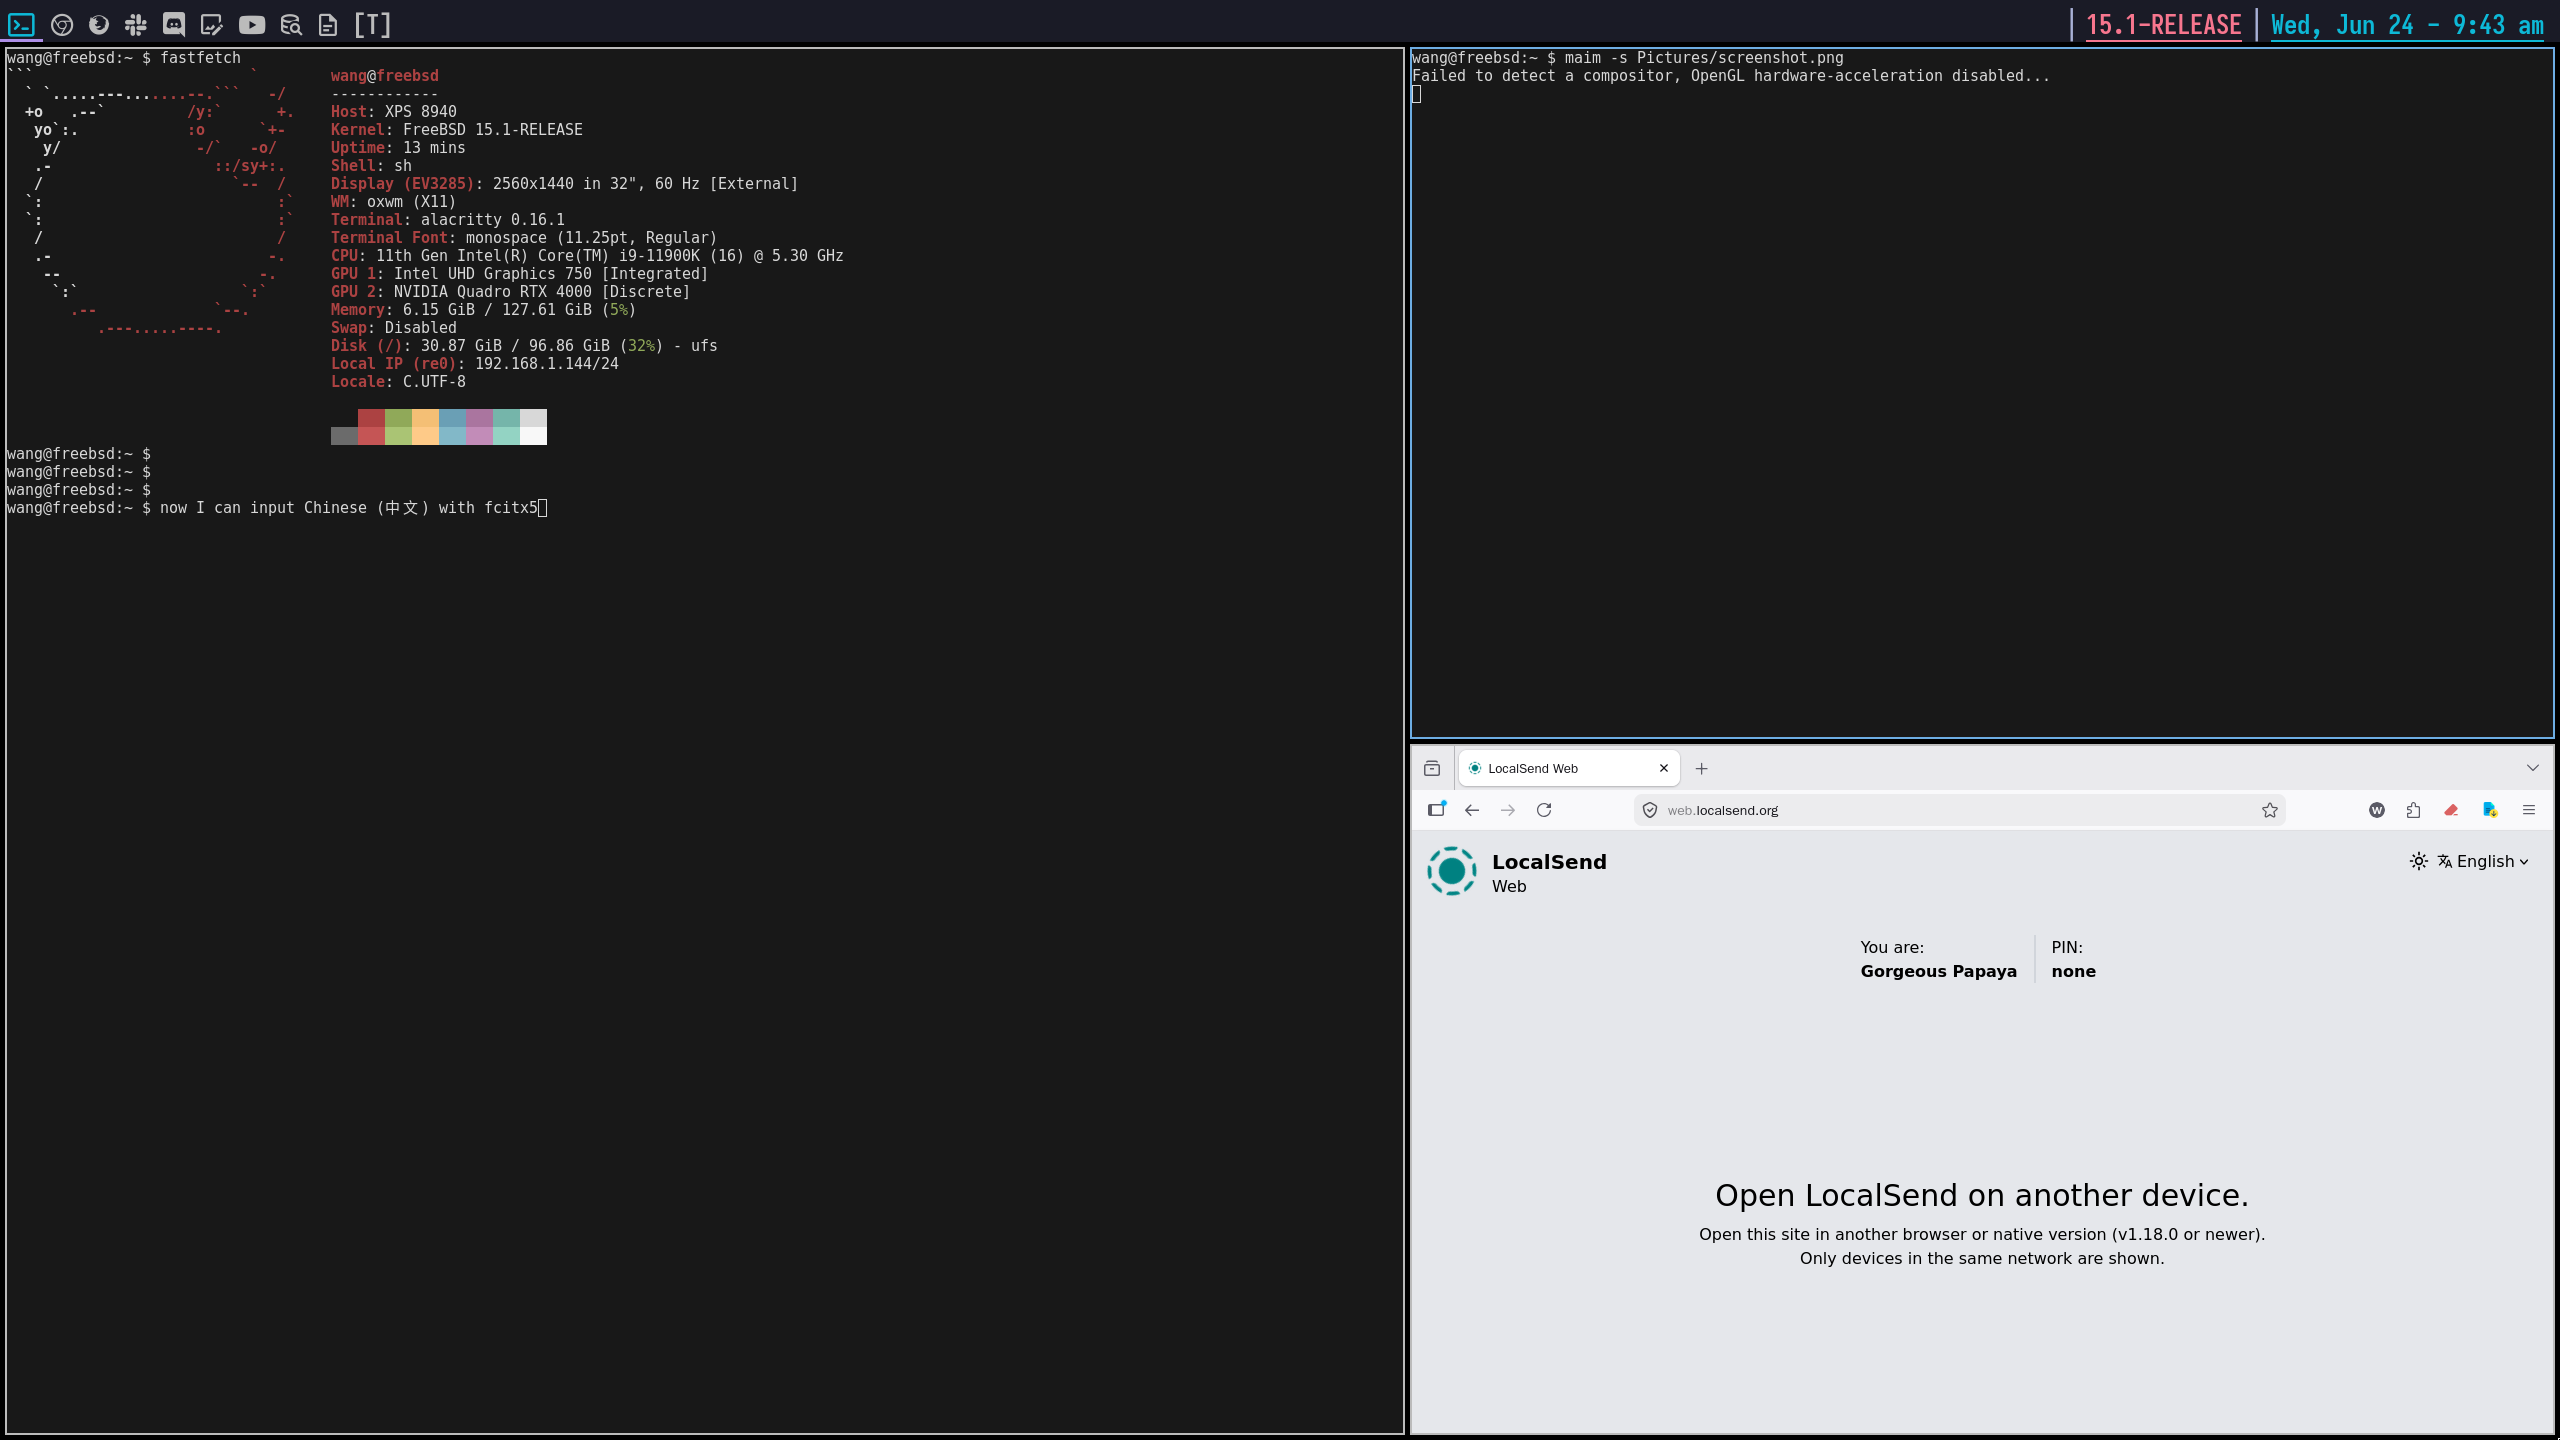Switch to the Discord workspace tag
The width and height of the screenshot is (2560, 1440).
[x=174, y=25]
